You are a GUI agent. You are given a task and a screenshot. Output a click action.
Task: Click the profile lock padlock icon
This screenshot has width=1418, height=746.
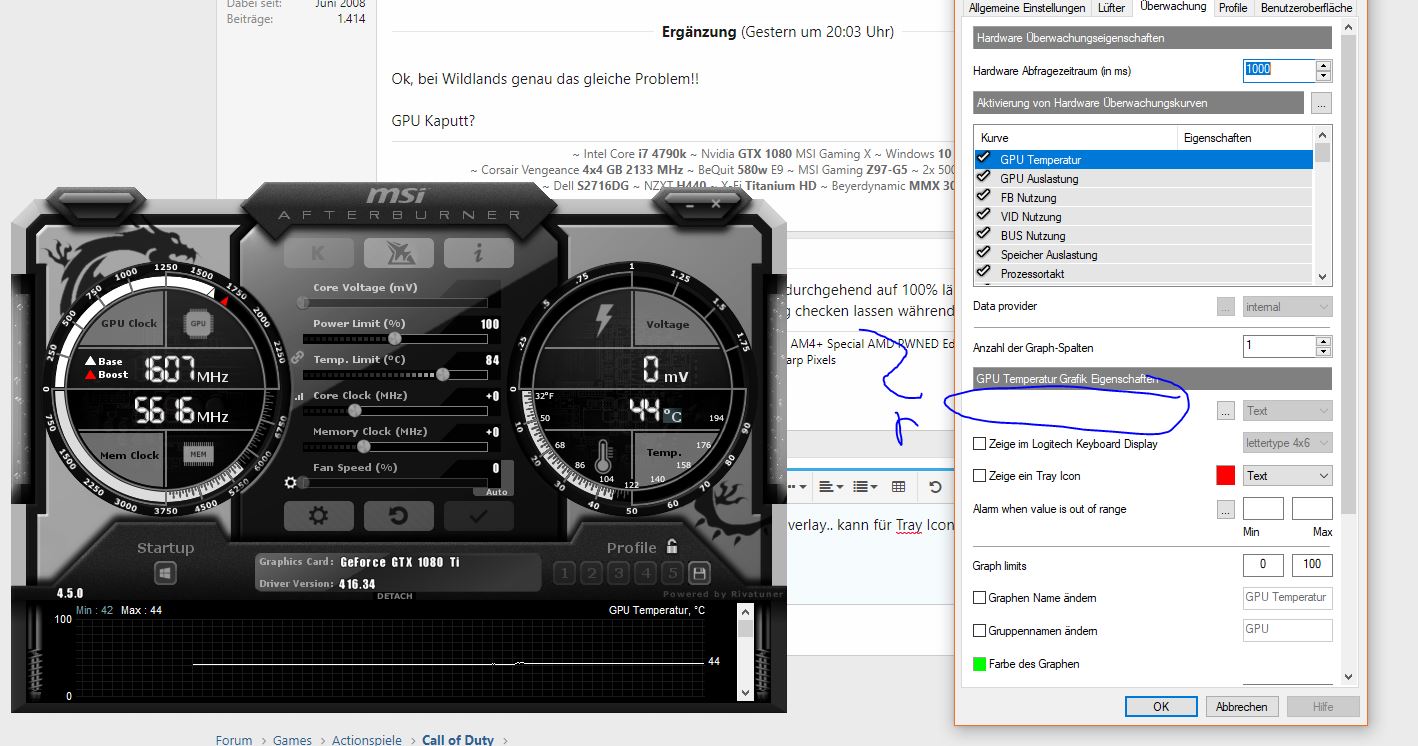[x=672, y=546]
